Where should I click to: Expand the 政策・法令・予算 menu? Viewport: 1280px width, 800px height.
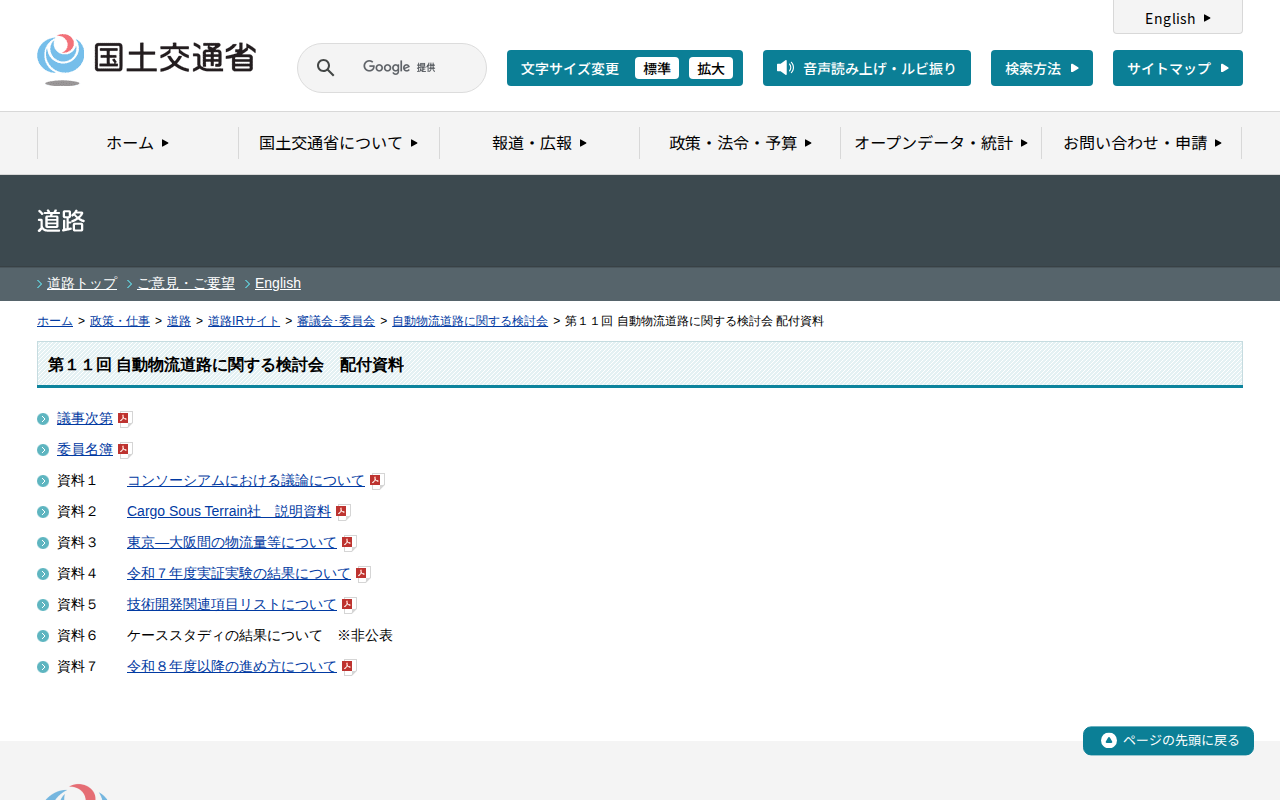[x=740, y=143]
